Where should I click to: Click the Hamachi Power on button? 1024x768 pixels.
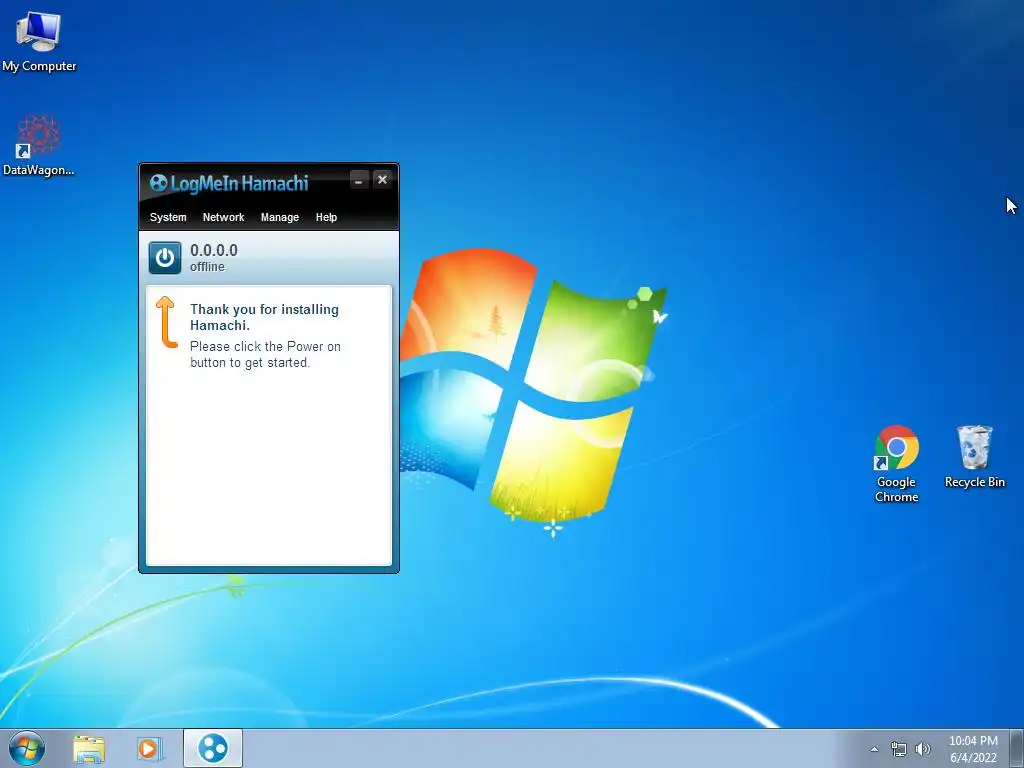[165, 258]
